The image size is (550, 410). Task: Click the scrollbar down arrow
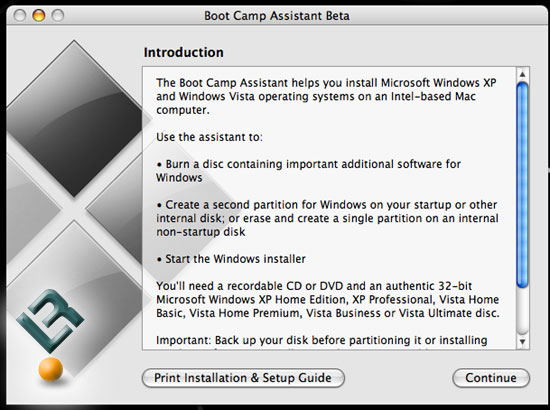coord(522,342)
